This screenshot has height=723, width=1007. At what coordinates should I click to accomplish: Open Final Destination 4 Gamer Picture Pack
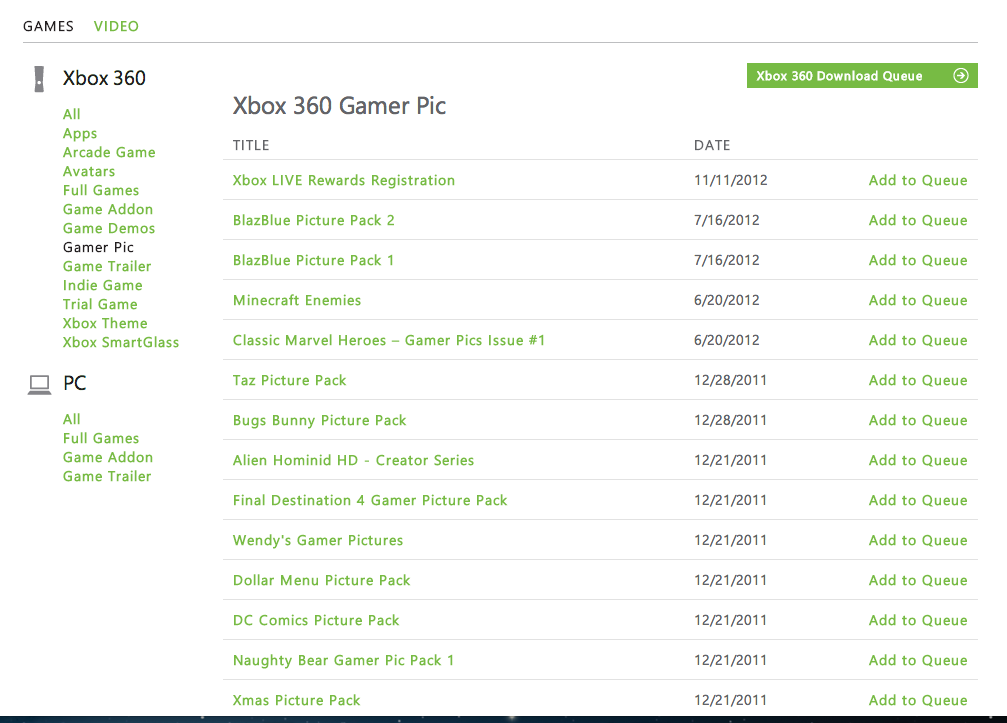(x=370, y=500)
